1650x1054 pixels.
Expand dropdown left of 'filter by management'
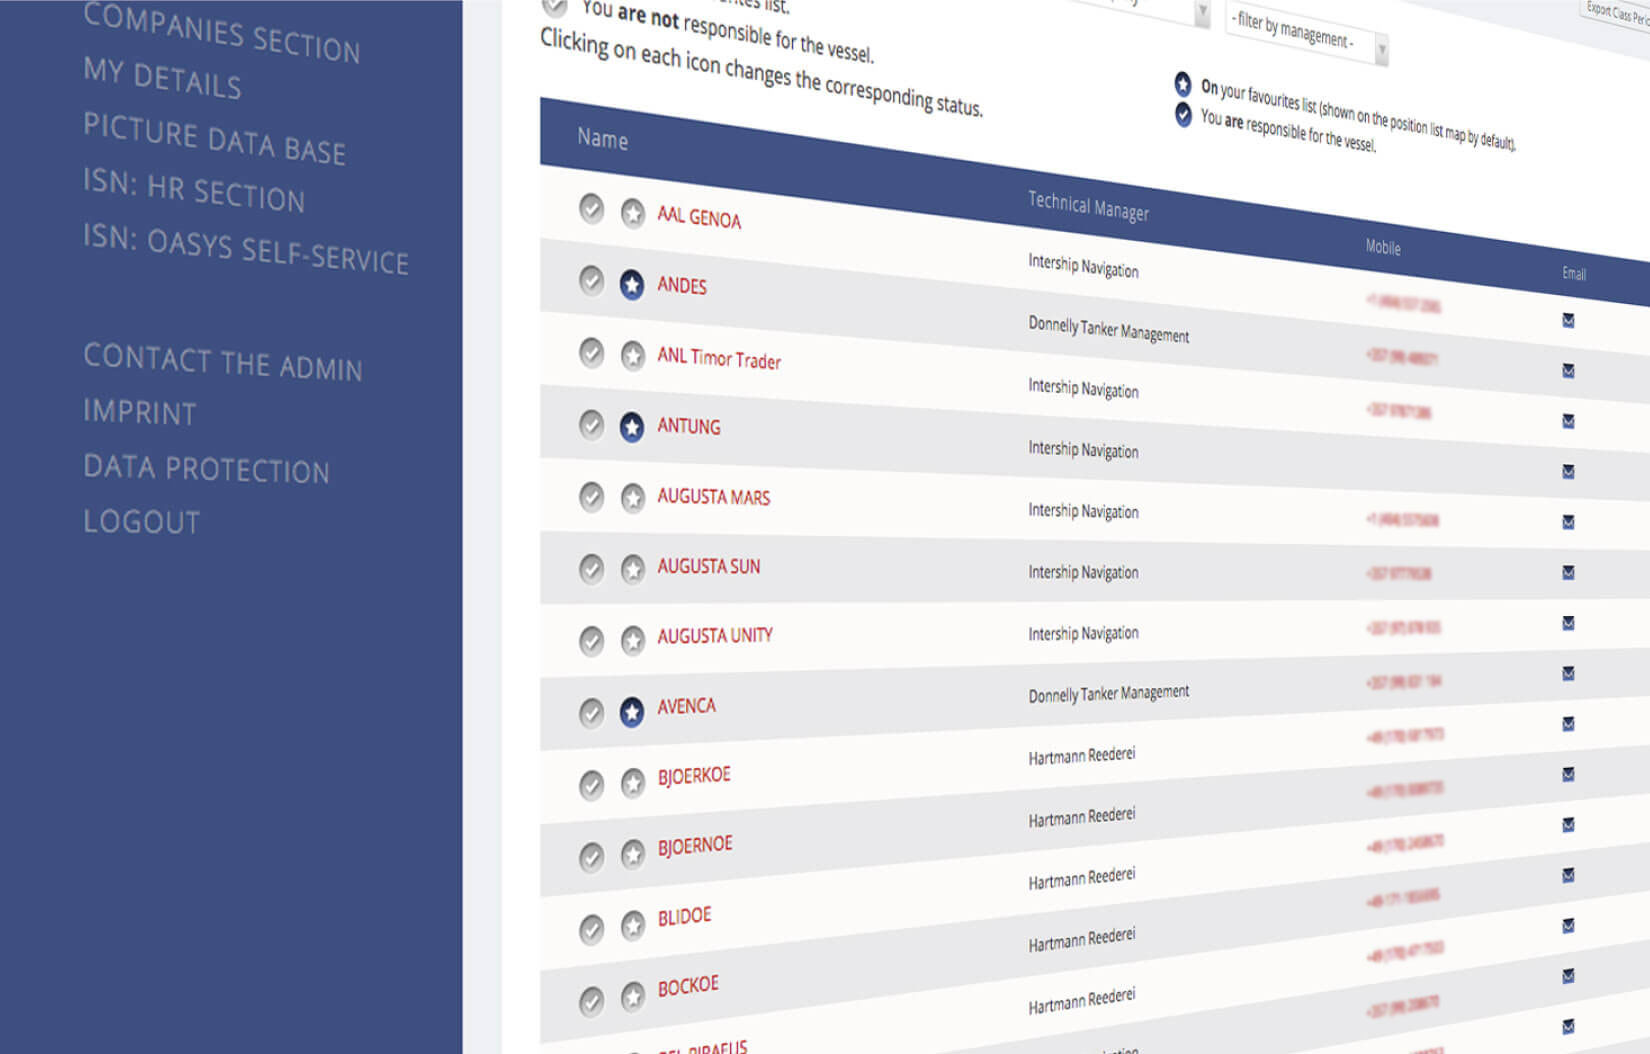1201,13
